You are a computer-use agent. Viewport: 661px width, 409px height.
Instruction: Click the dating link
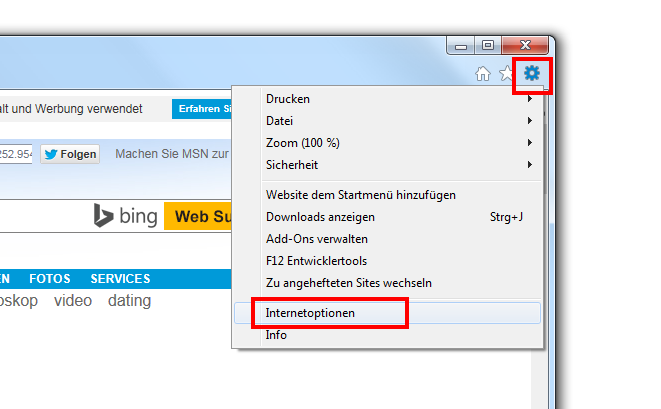129,300
